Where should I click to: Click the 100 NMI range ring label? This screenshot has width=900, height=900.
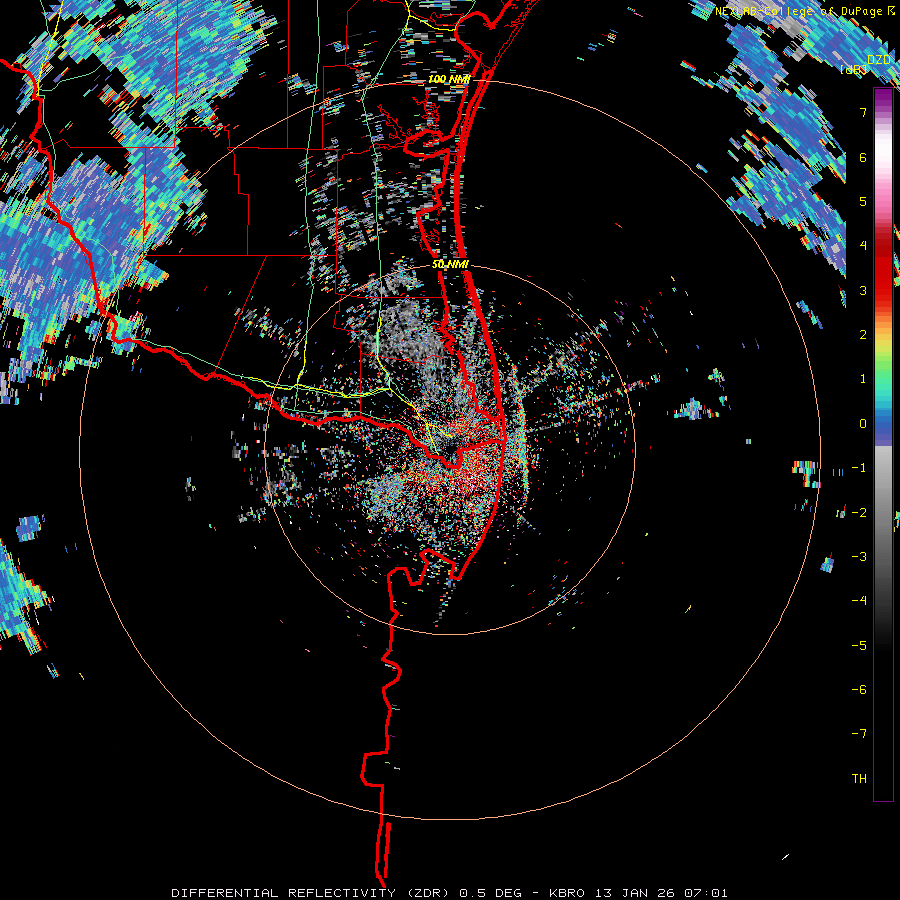tap(449, 79)
